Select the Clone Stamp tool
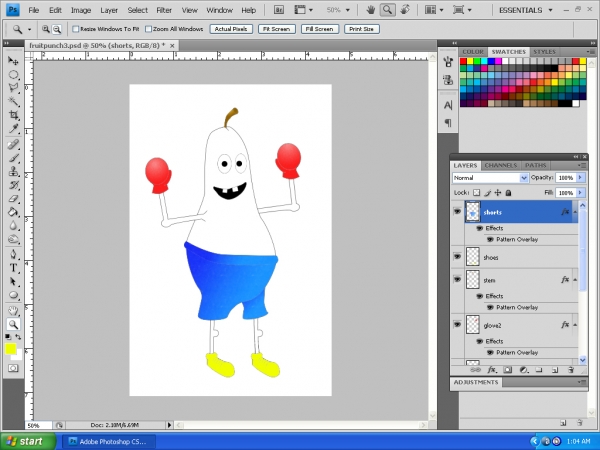 pos(13,171)
